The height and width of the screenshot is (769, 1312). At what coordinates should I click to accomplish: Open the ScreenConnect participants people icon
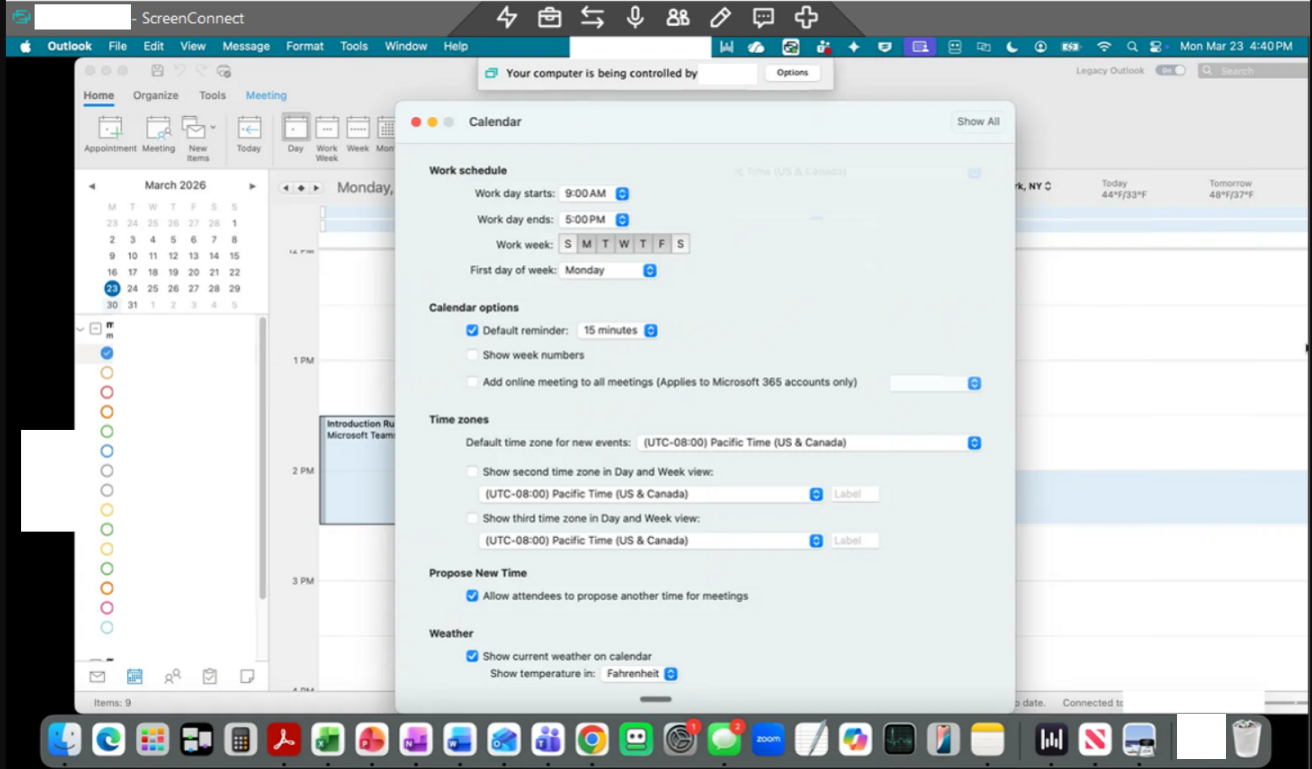coord(677,17)
